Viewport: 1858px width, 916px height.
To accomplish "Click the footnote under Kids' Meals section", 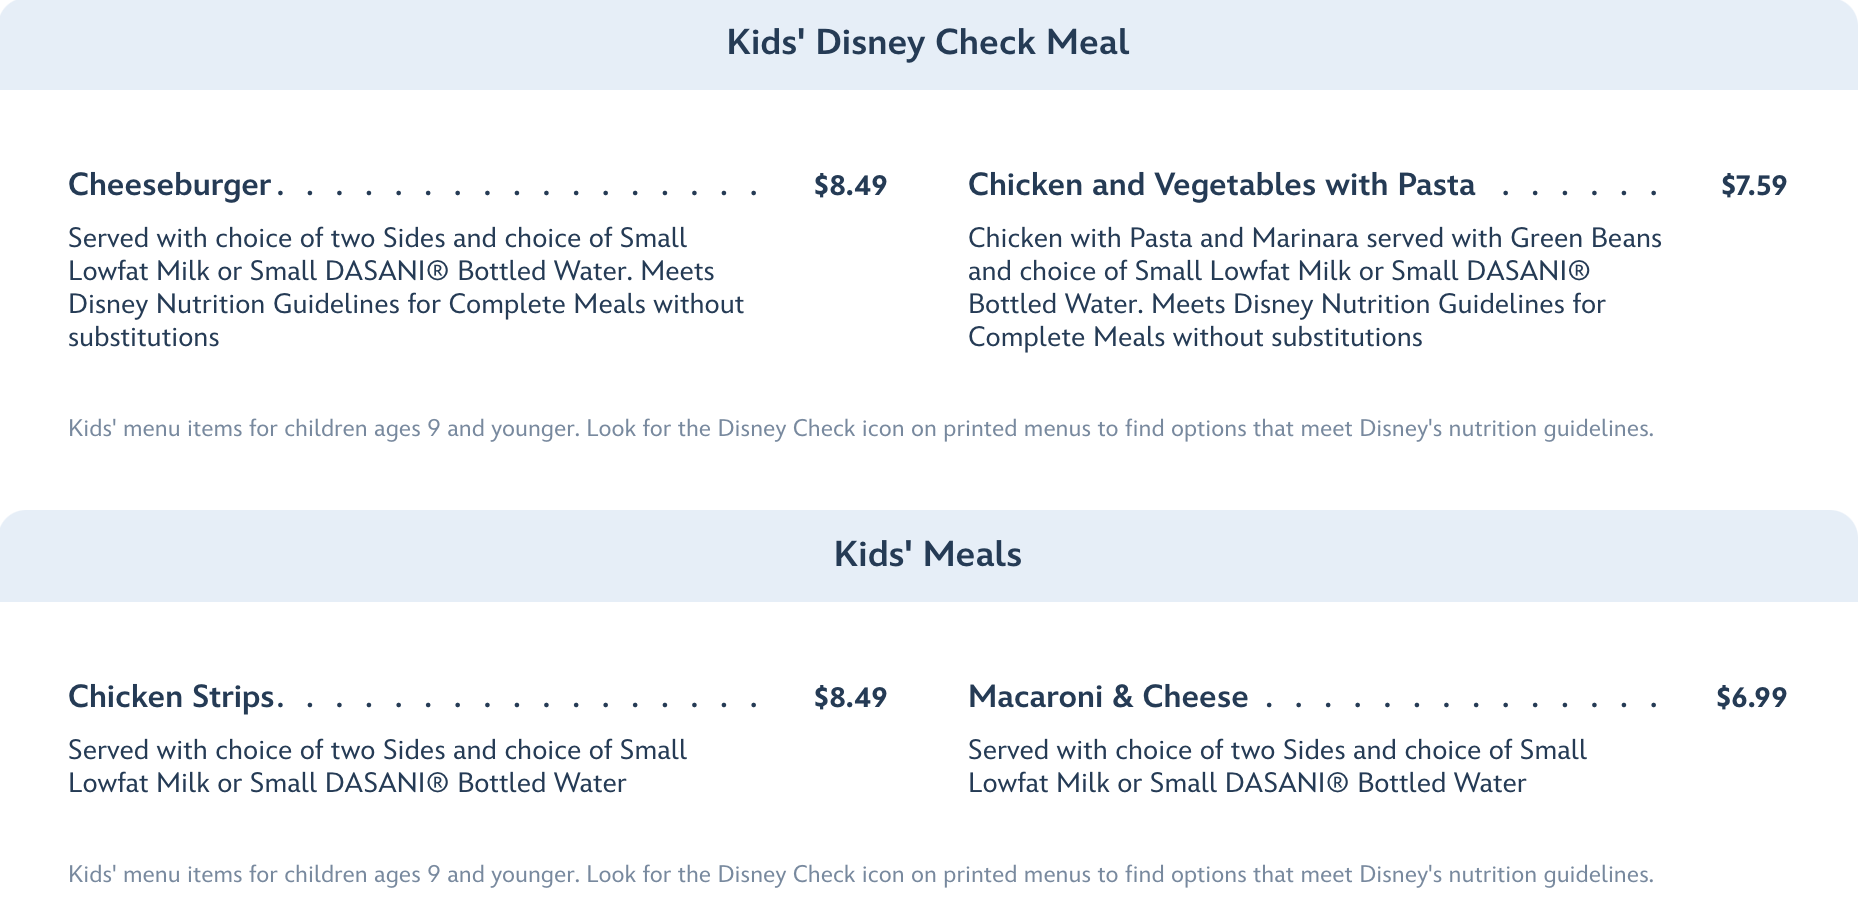I will click(860, 875).
